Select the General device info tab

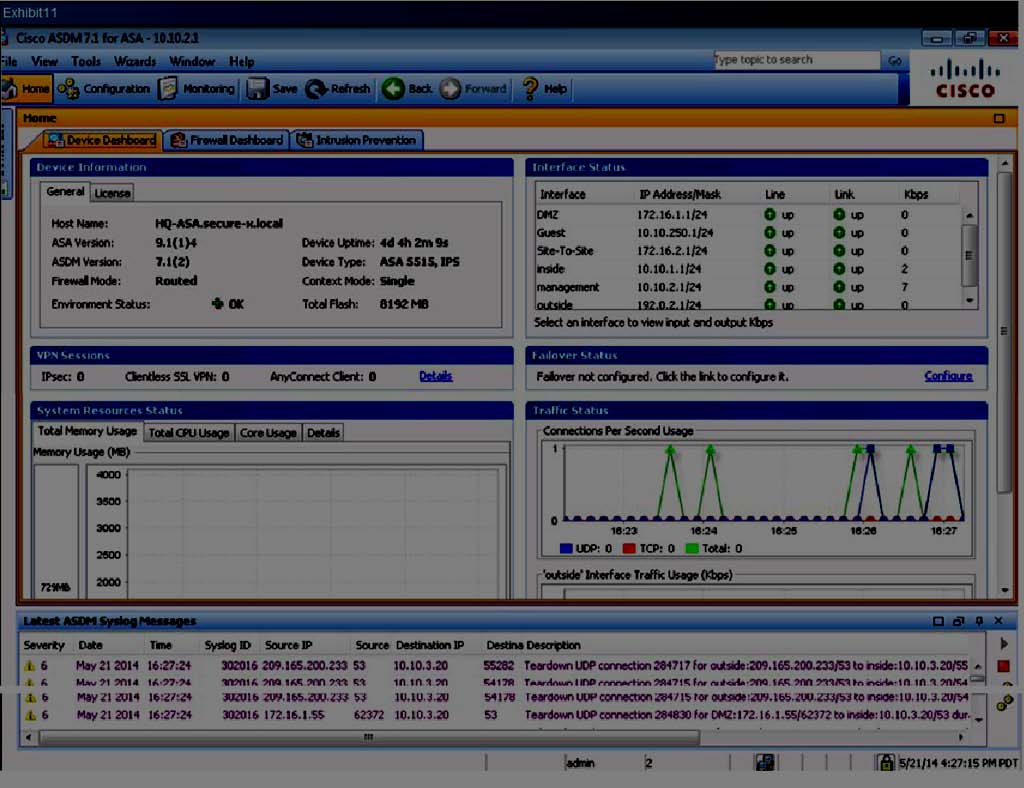click(65, 191)
